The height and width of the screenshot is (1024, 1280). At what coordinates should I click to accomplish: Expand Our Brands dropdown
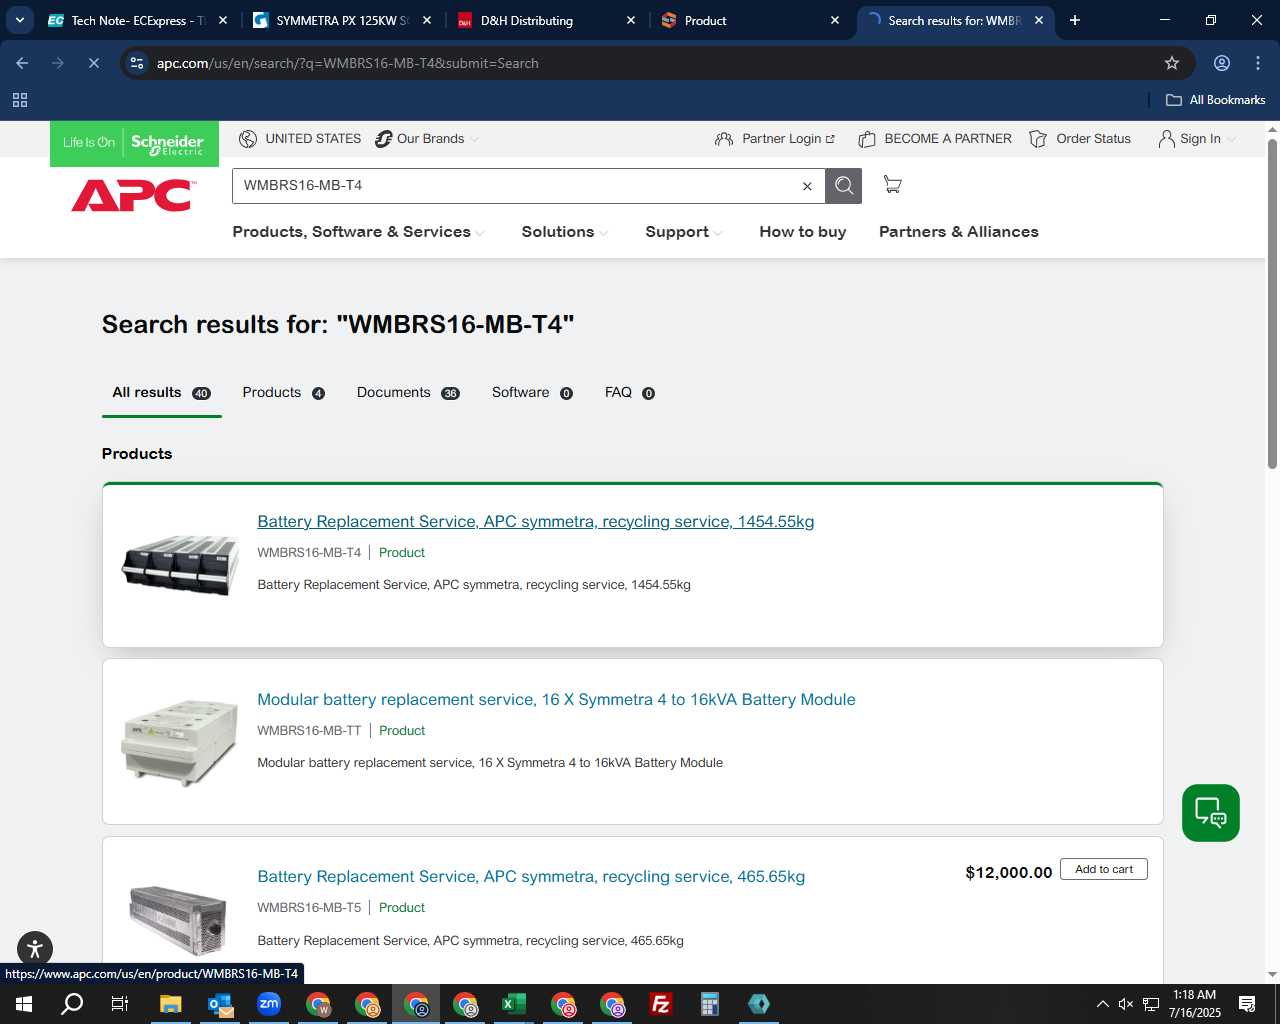pos(427,139)
